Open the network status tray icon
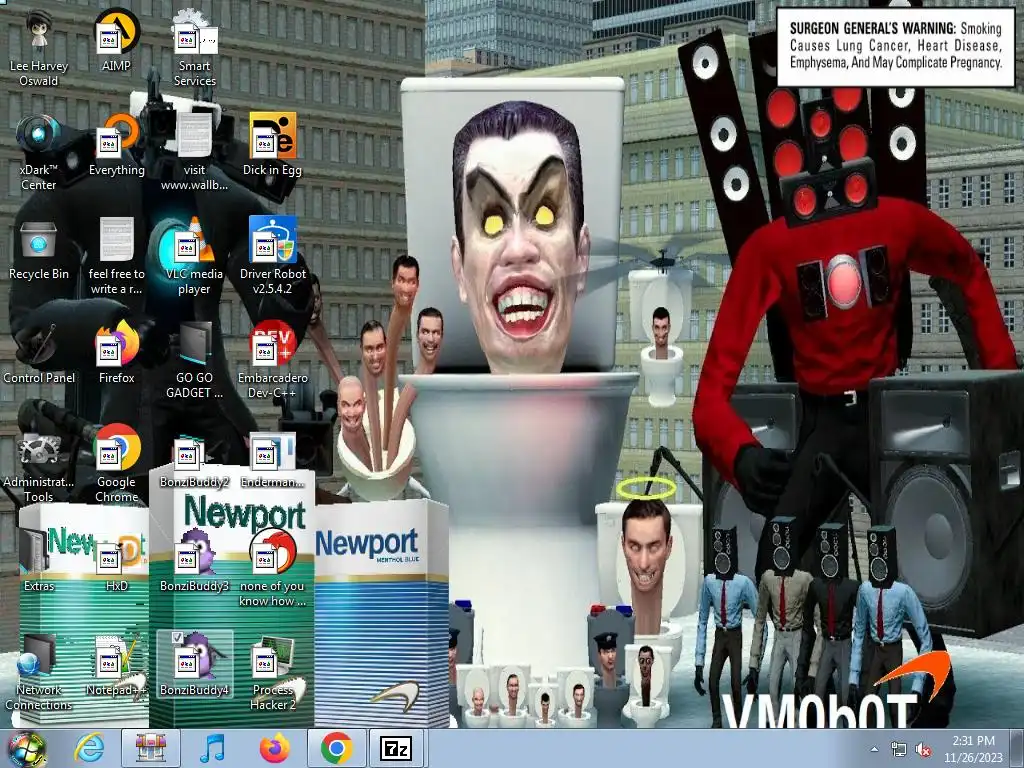The image size is (1024, 768). (x=899, y=749)
